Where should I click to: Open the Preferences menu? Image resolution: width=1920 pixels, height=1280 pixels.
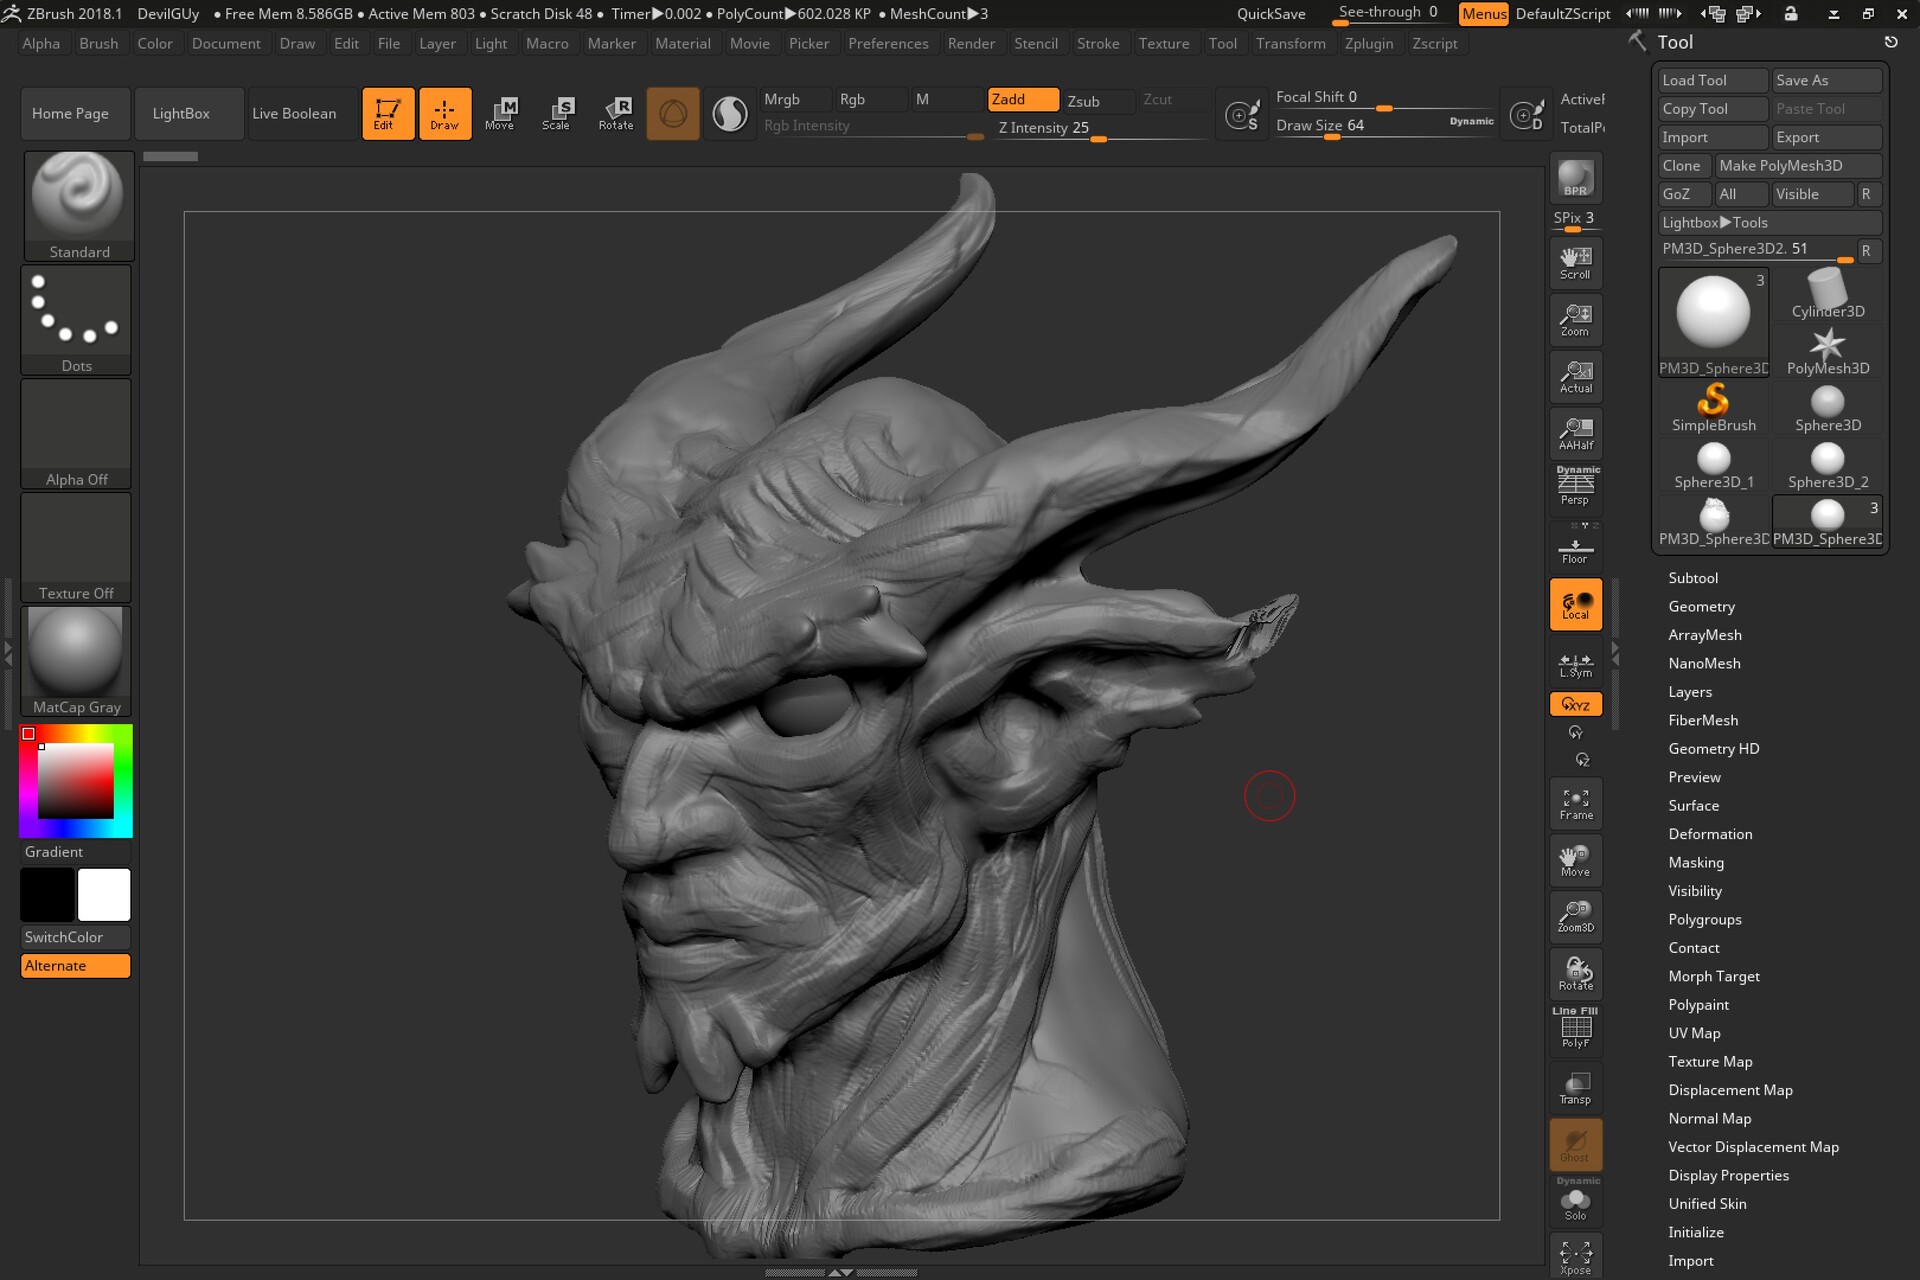[x=888, y=43]
